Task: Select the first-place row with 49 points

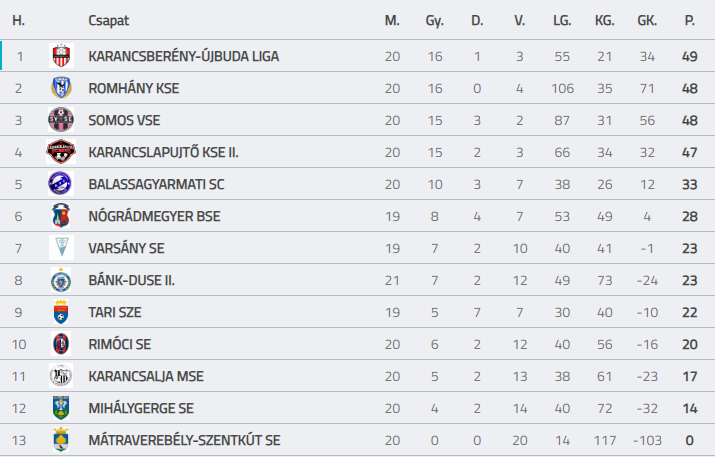Action: click(x=358, y=56)
